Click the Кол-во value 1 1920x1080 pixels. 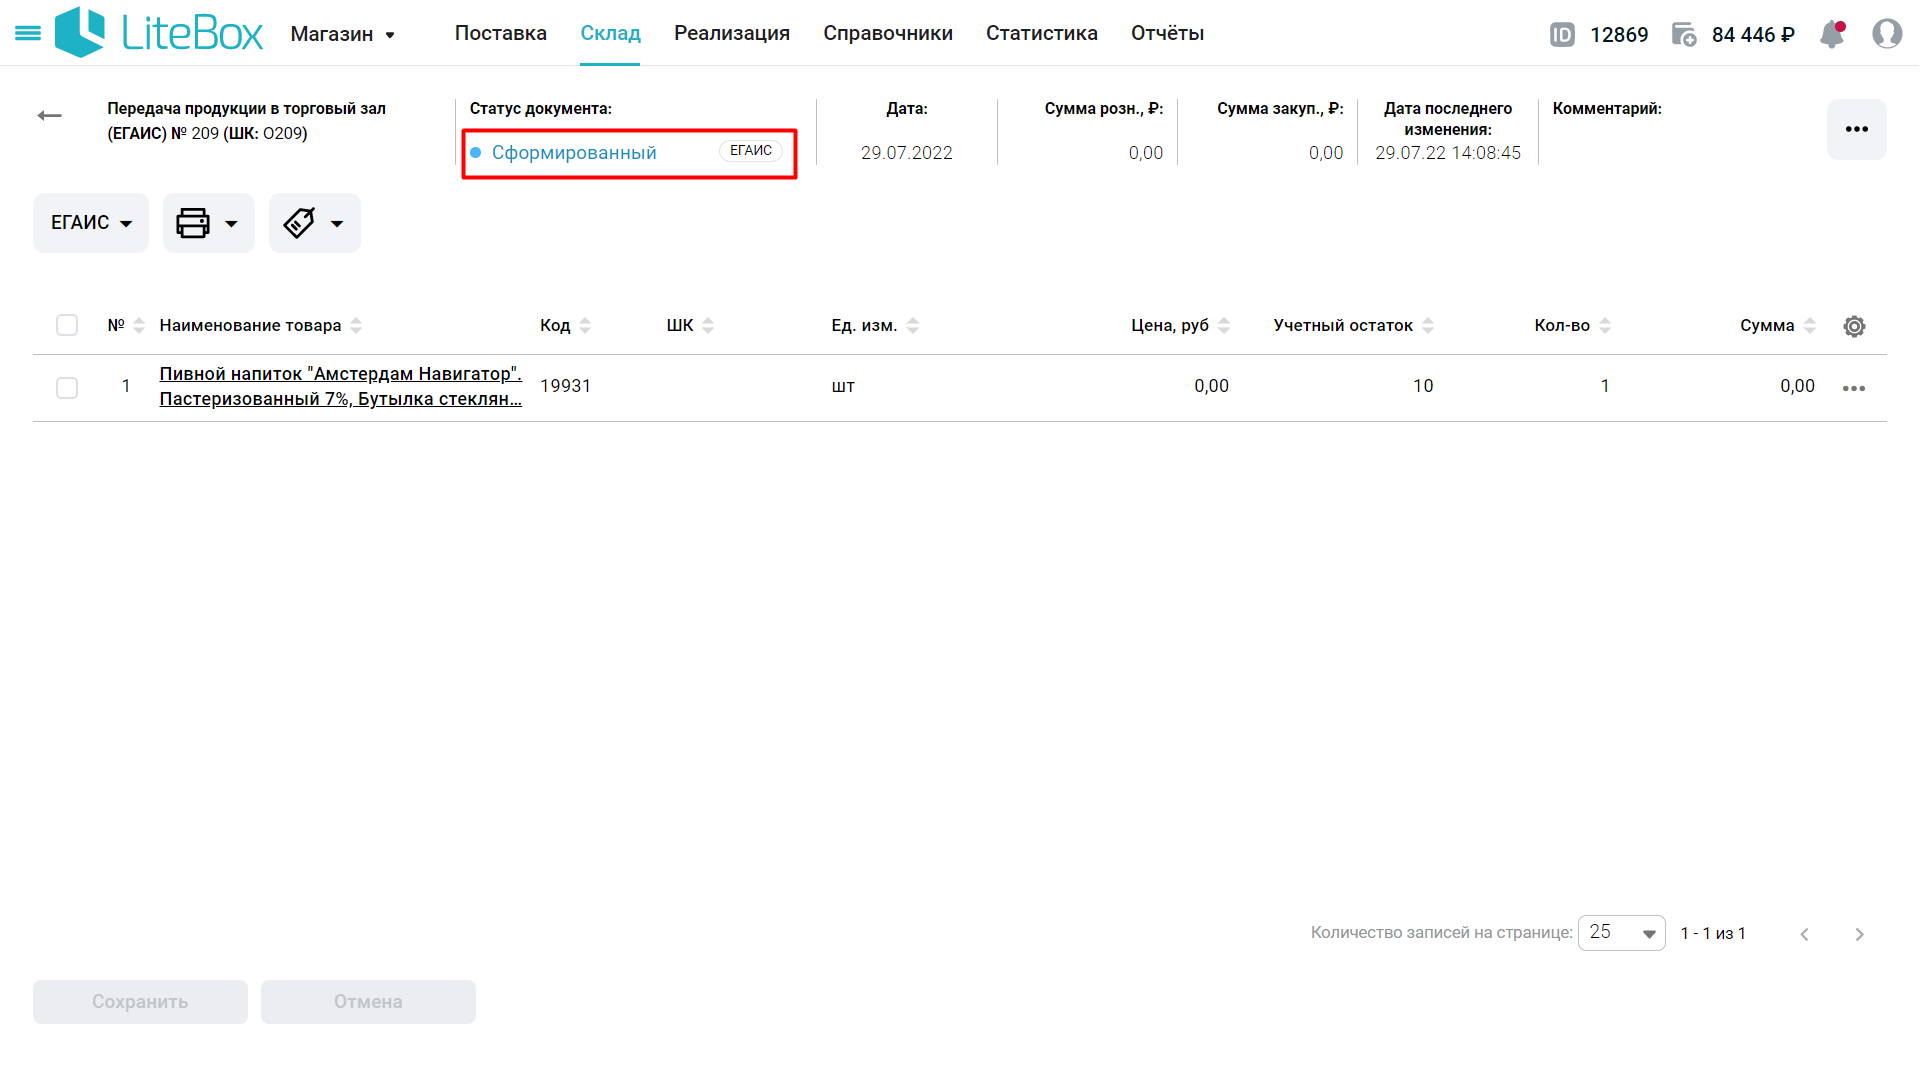(1605, 386)
